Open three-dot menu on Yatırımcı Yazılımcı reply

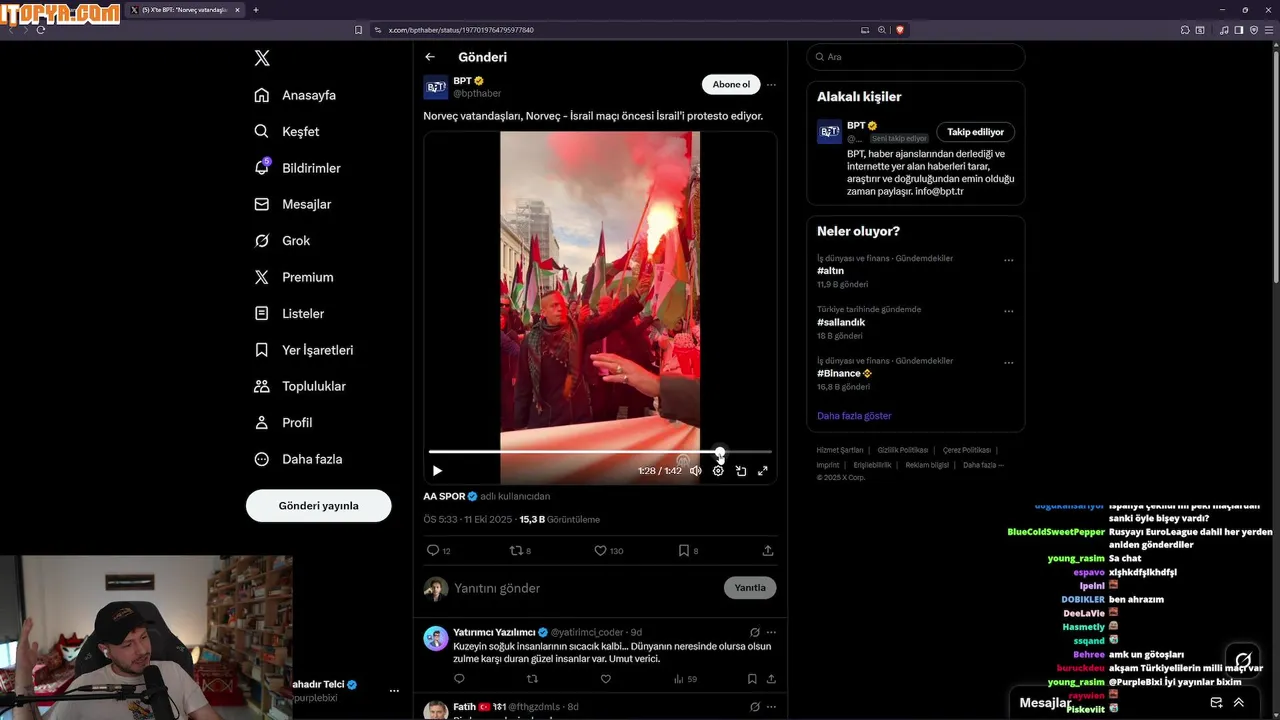click(771, 632)
